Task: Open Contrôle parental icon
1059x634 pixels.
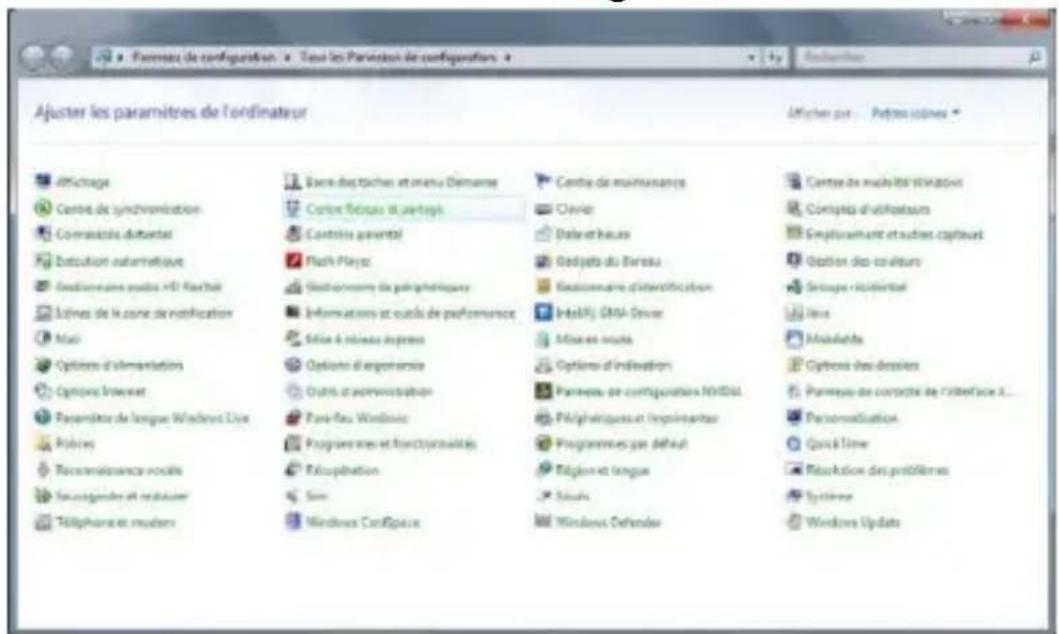Action: [293, 234]
